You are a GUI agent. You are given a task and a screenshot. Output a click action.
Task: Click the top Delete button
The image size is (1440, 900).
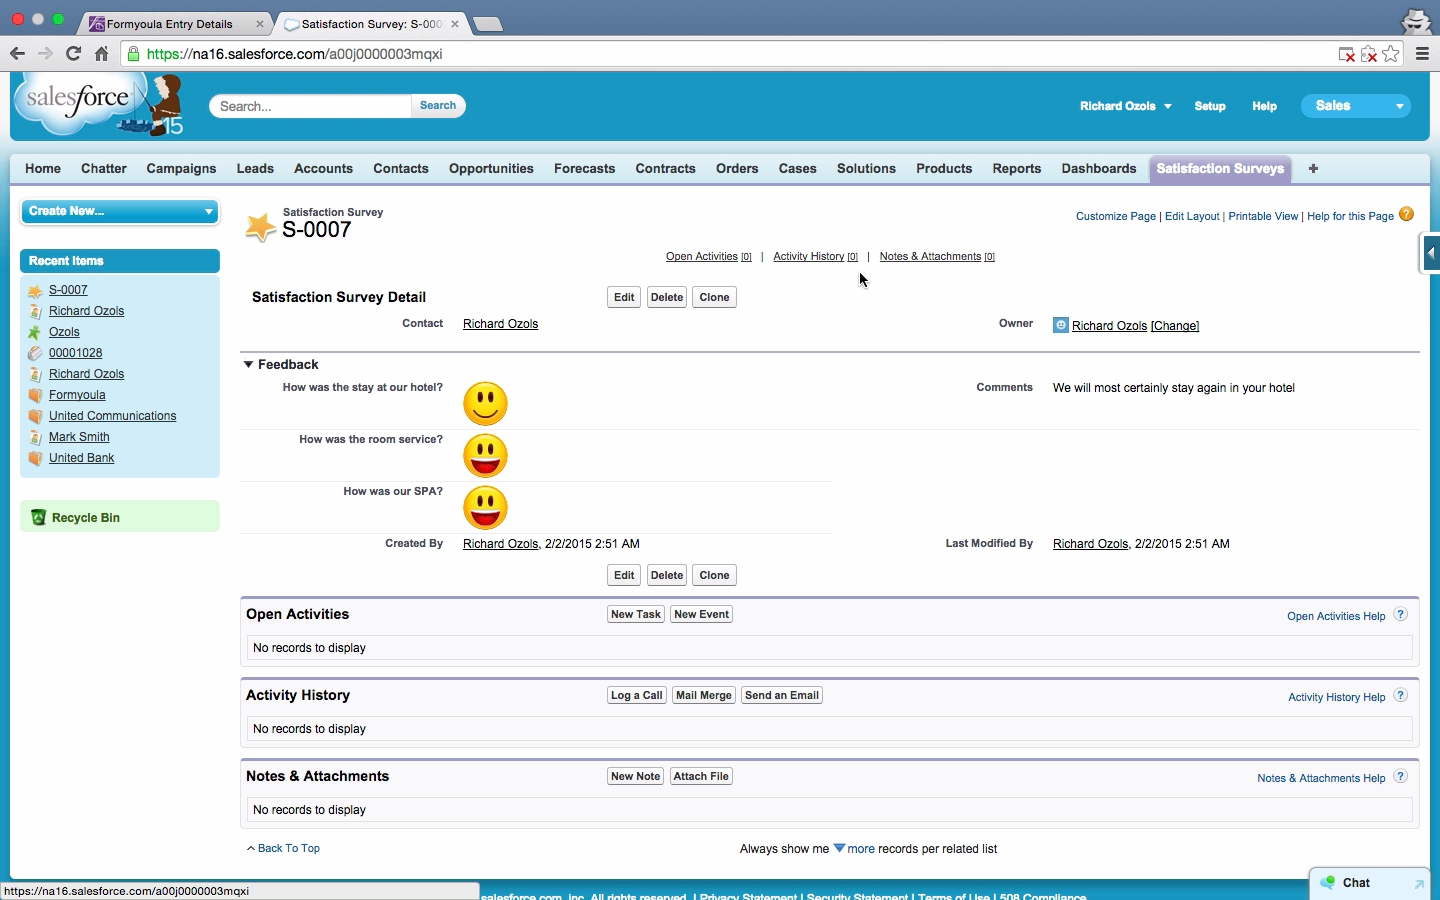point(667,297)
